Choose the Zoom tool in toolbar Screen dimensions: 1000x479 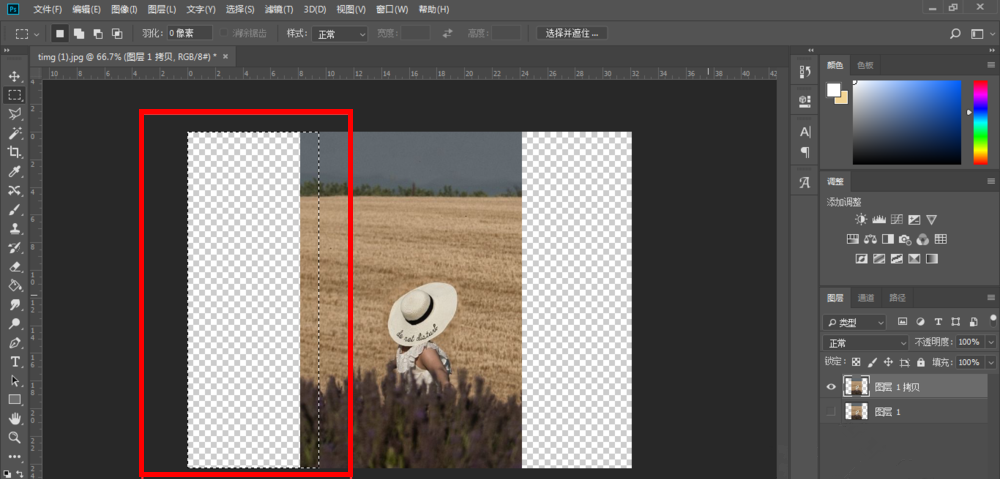(14, 437)
